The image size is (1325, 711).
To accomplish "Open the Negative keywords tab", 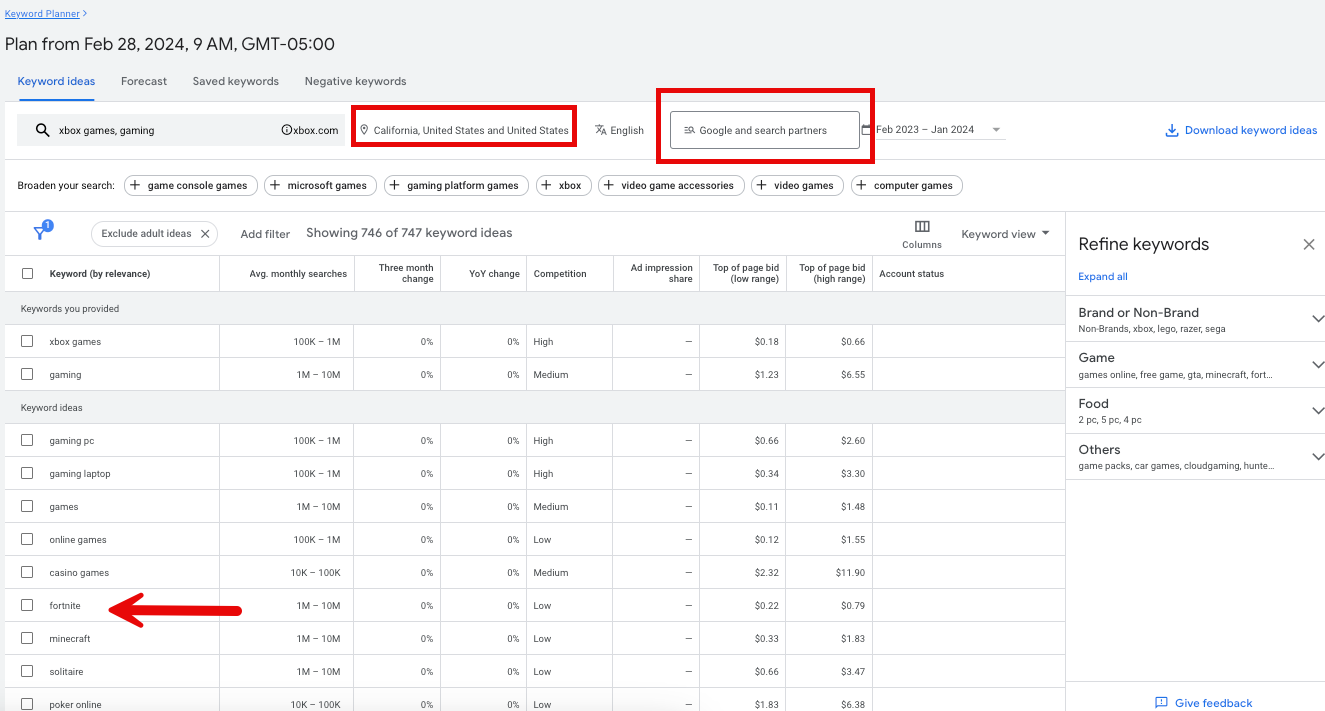I will pos(355,81).
